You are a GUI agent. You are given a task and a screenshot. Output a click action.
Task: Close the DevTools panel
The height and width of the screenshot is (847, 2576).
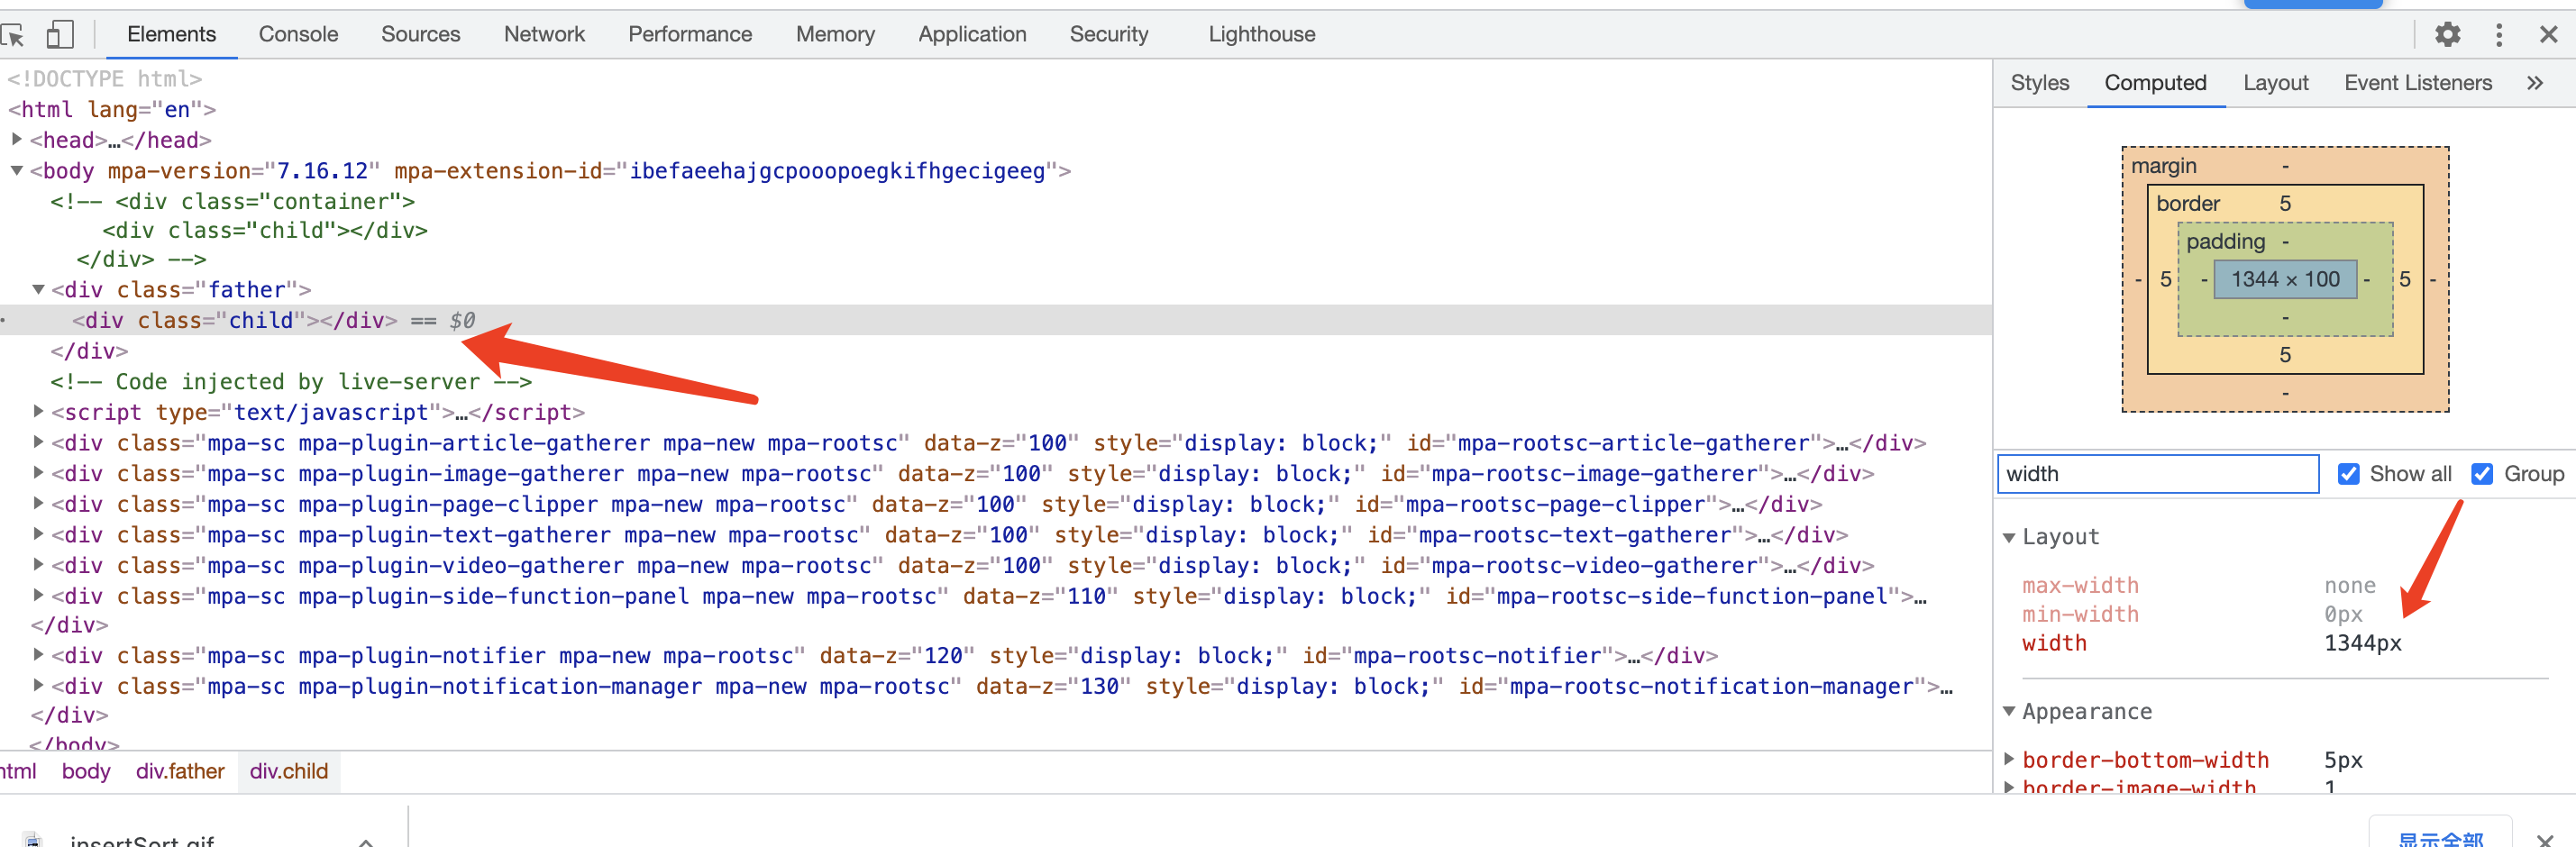2548,35
